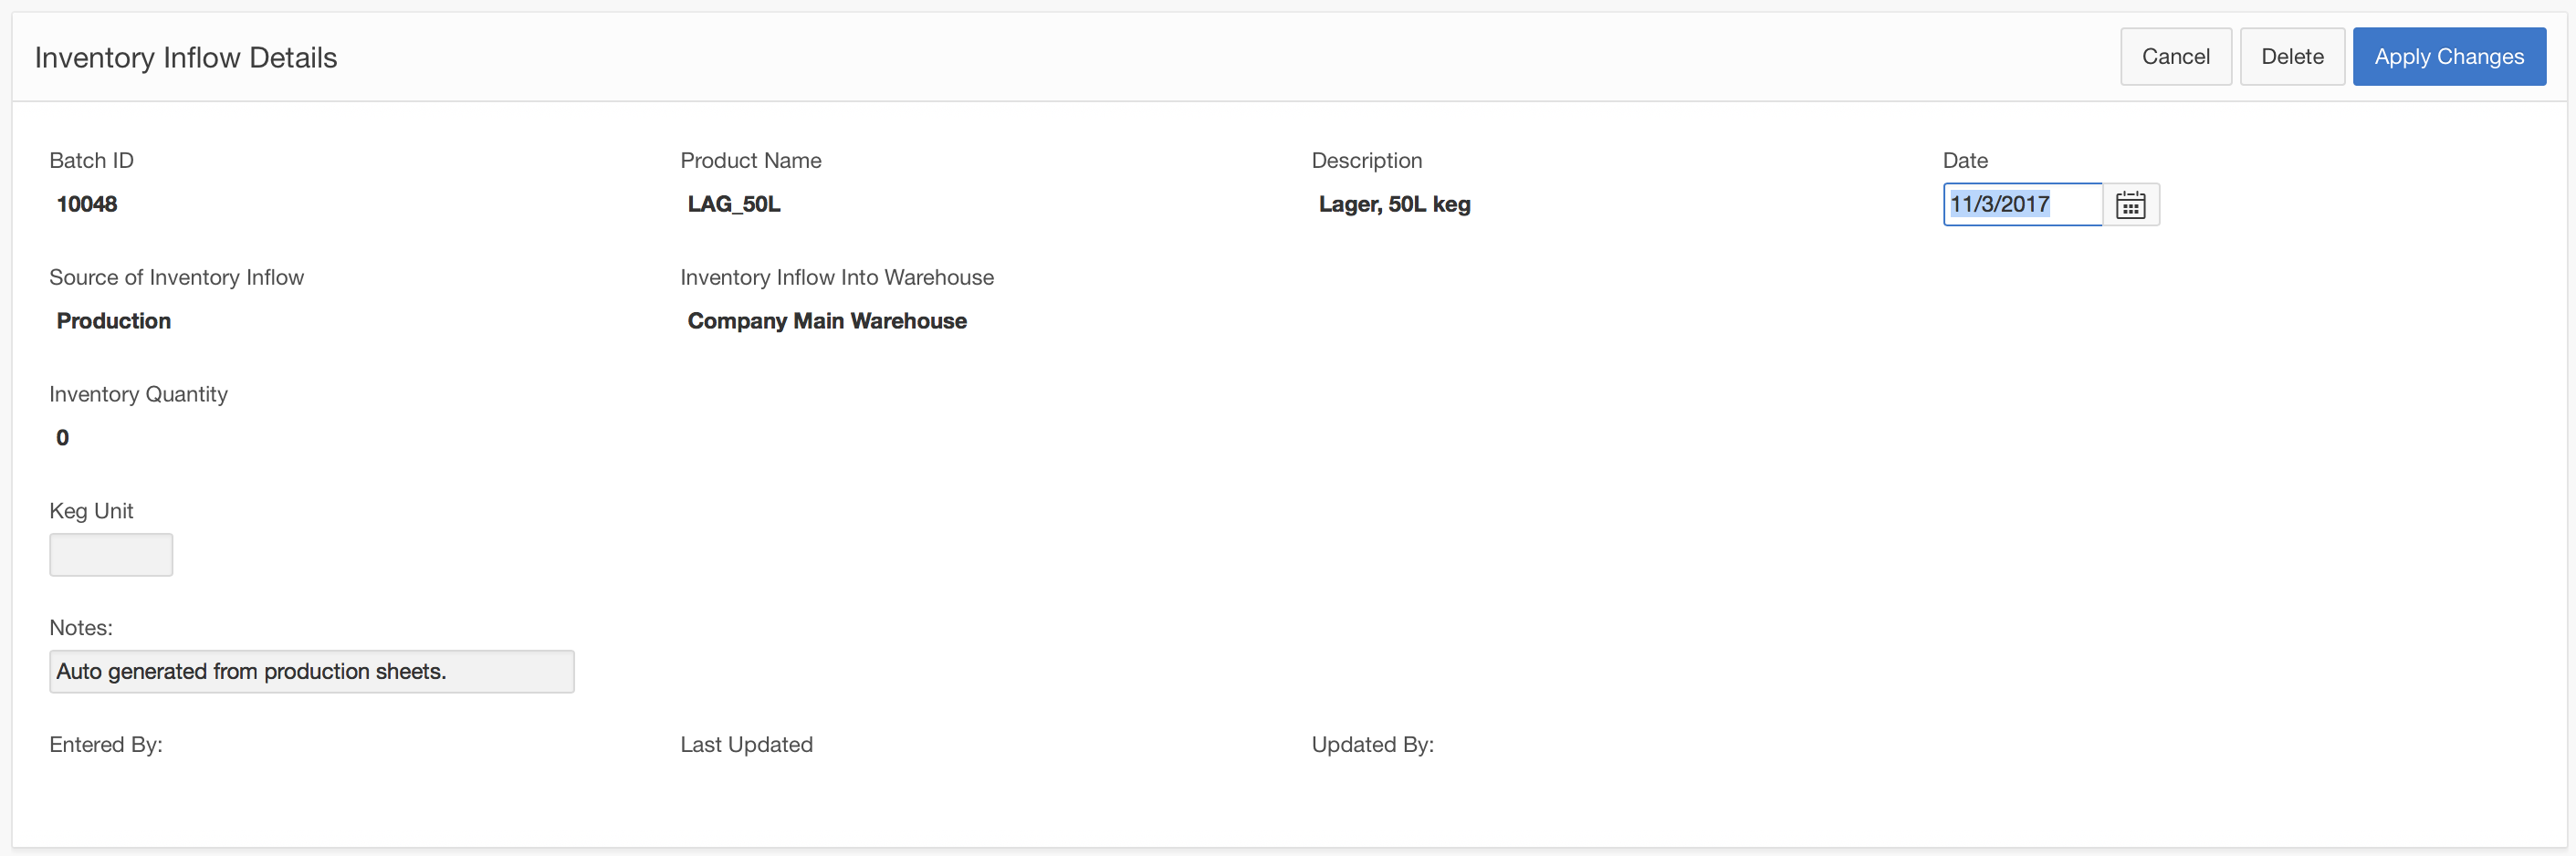Screen dimensions: 2576x856
Task: Click the Inventory Quantity value 0
Action: 63,438
